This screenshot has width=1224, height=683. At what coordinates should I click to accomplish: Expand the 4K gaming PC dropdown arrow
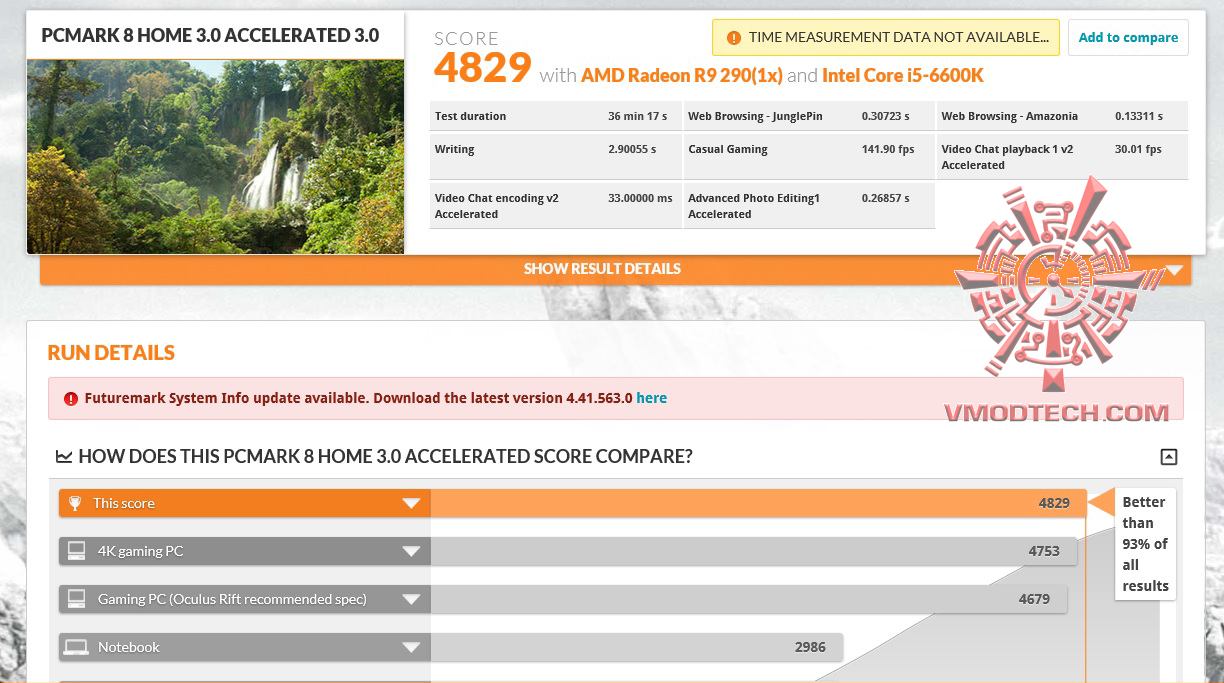pyautogui.click(x=411, y=552)
